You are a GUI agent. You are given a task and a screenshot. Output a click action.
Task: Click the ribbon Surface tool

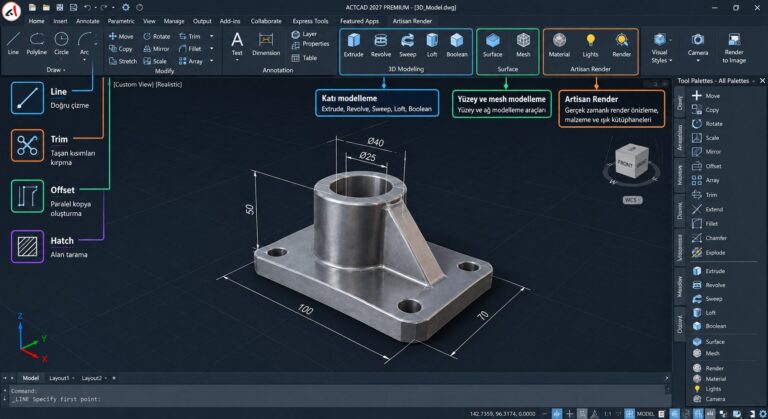pyautogui.click(x=493, y=45)
